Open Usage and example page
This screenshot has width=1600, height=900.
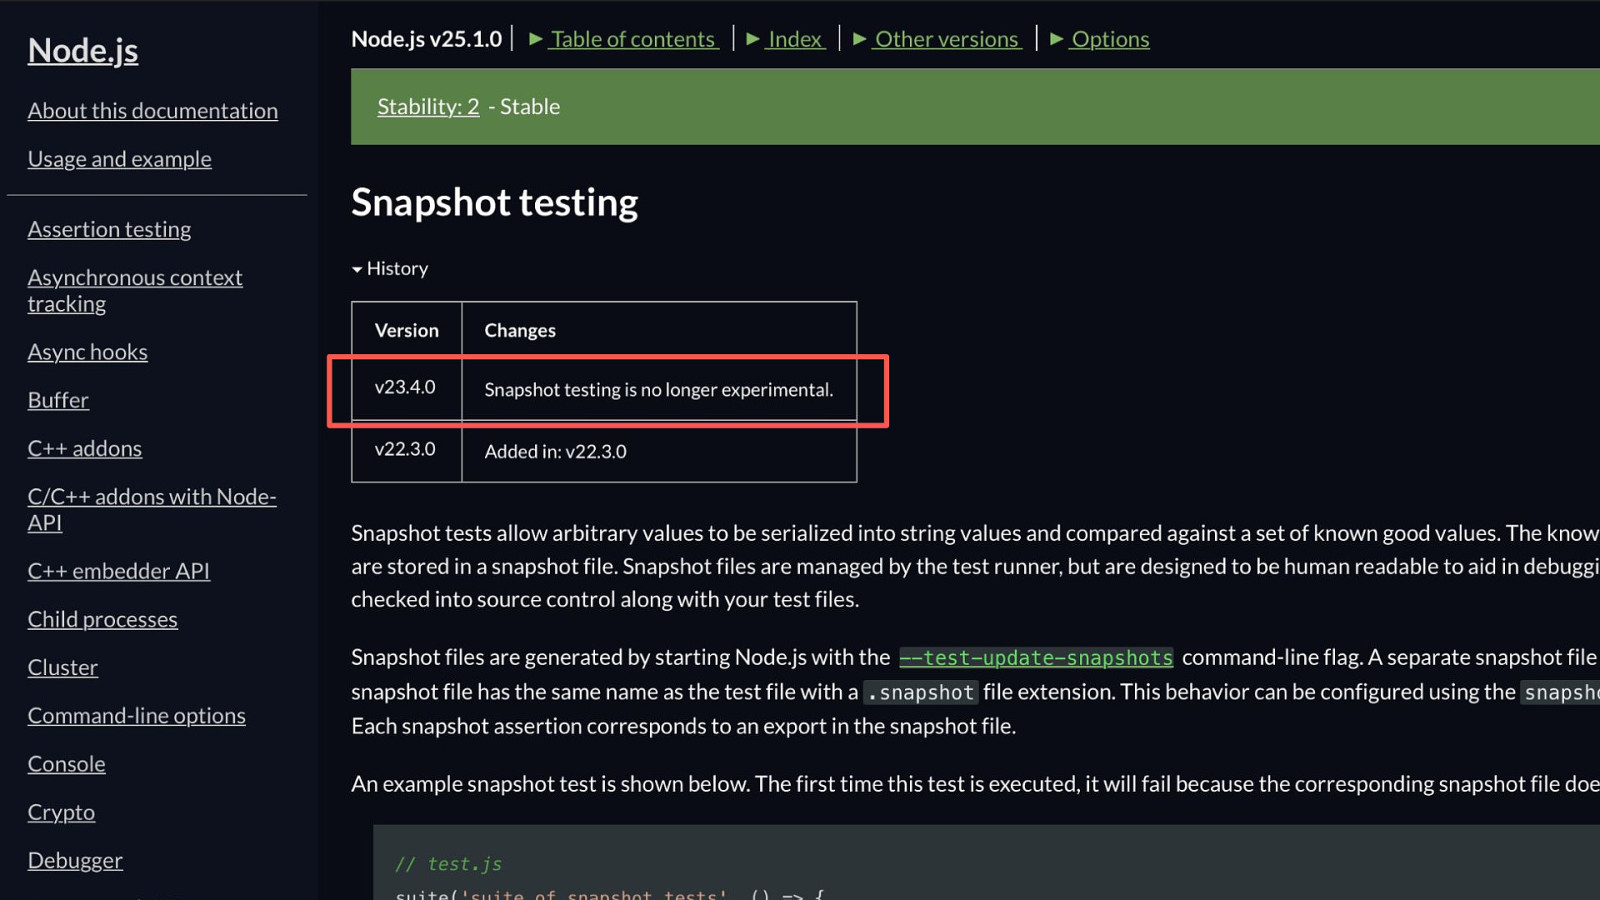click(120, 159)
